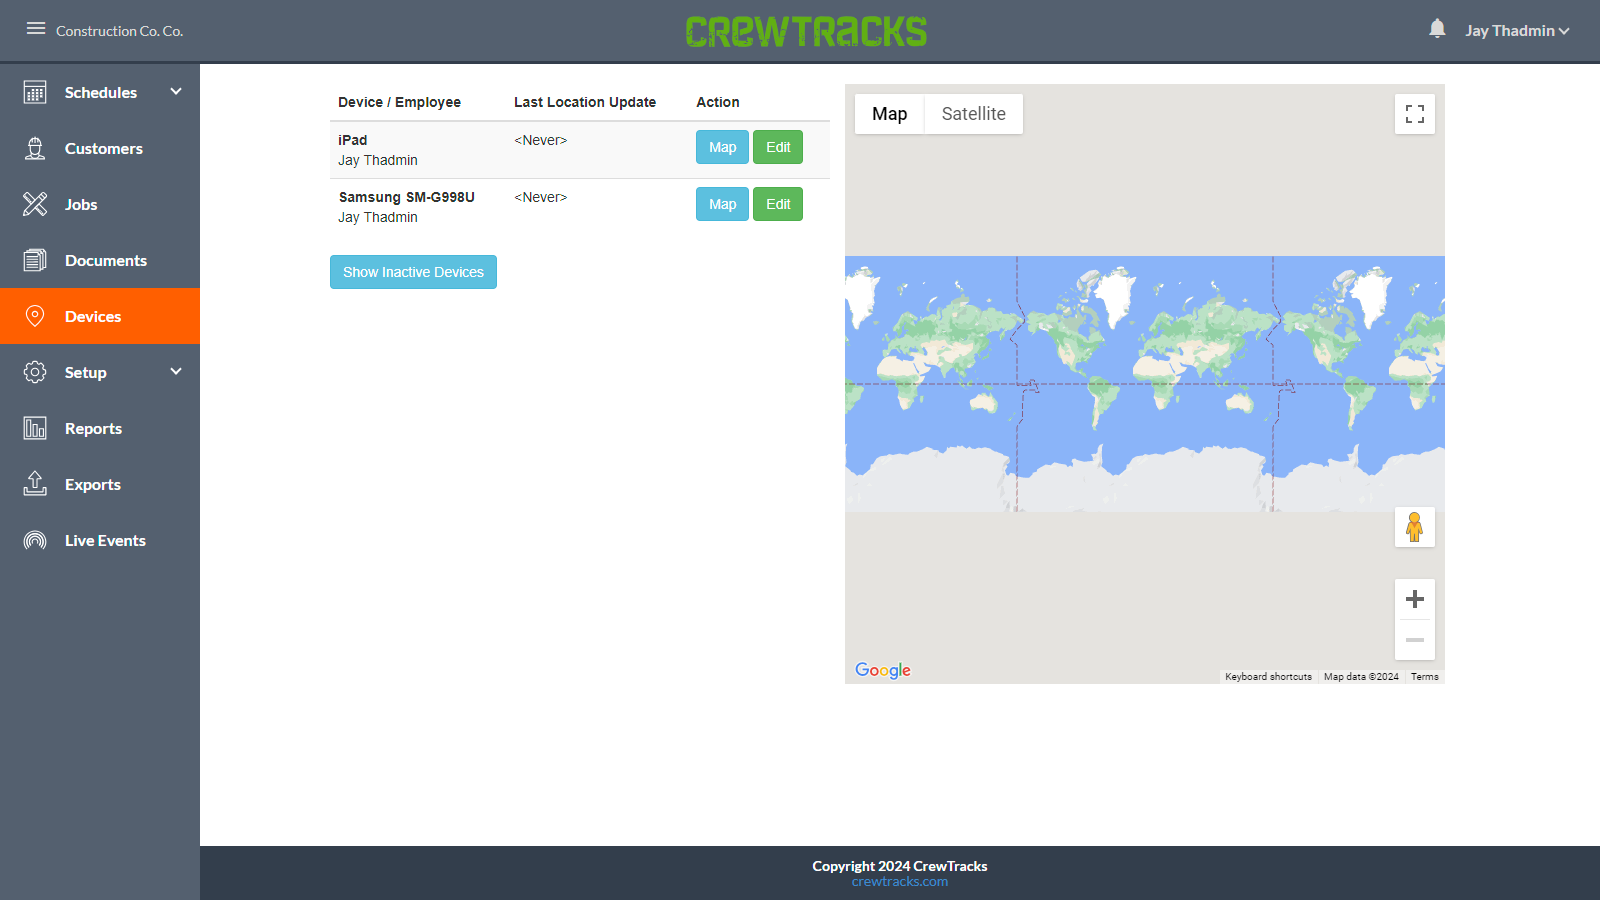Click the Jobs tools icon
The width and height of the screenshot is (1600, 900).
pos(35,204)
